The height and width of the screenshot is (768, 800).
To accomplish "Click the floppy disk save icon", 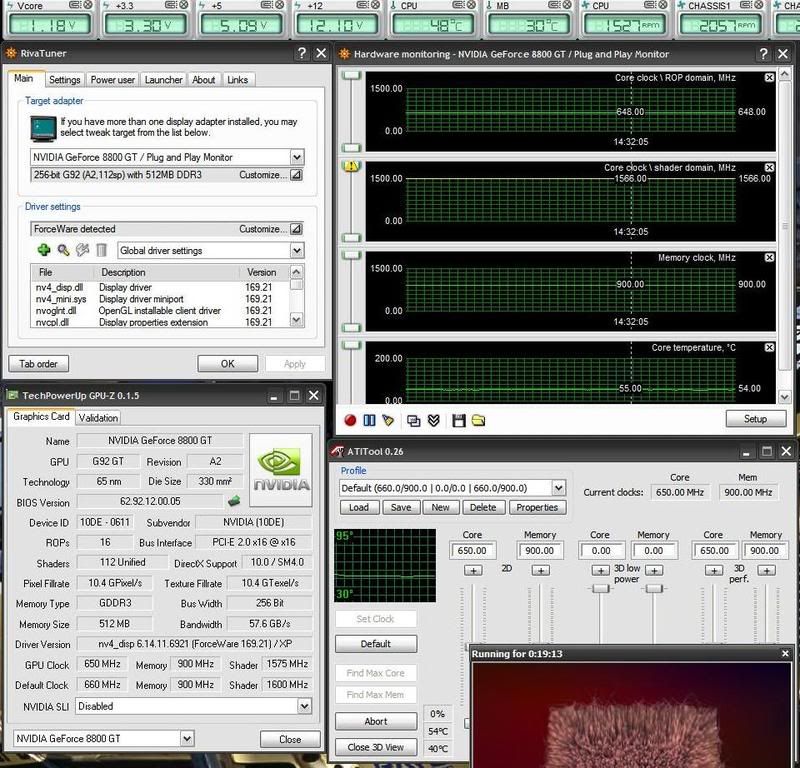I will (458, 420).
